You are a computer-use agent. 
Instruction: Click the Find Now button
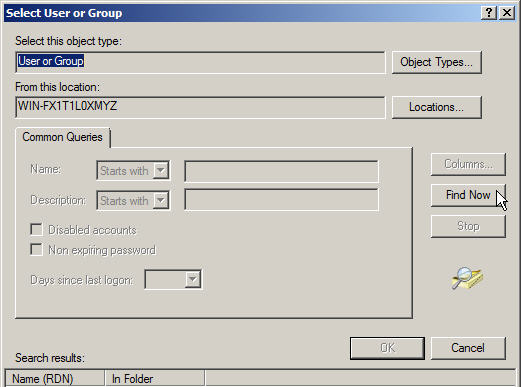(468, 195)
